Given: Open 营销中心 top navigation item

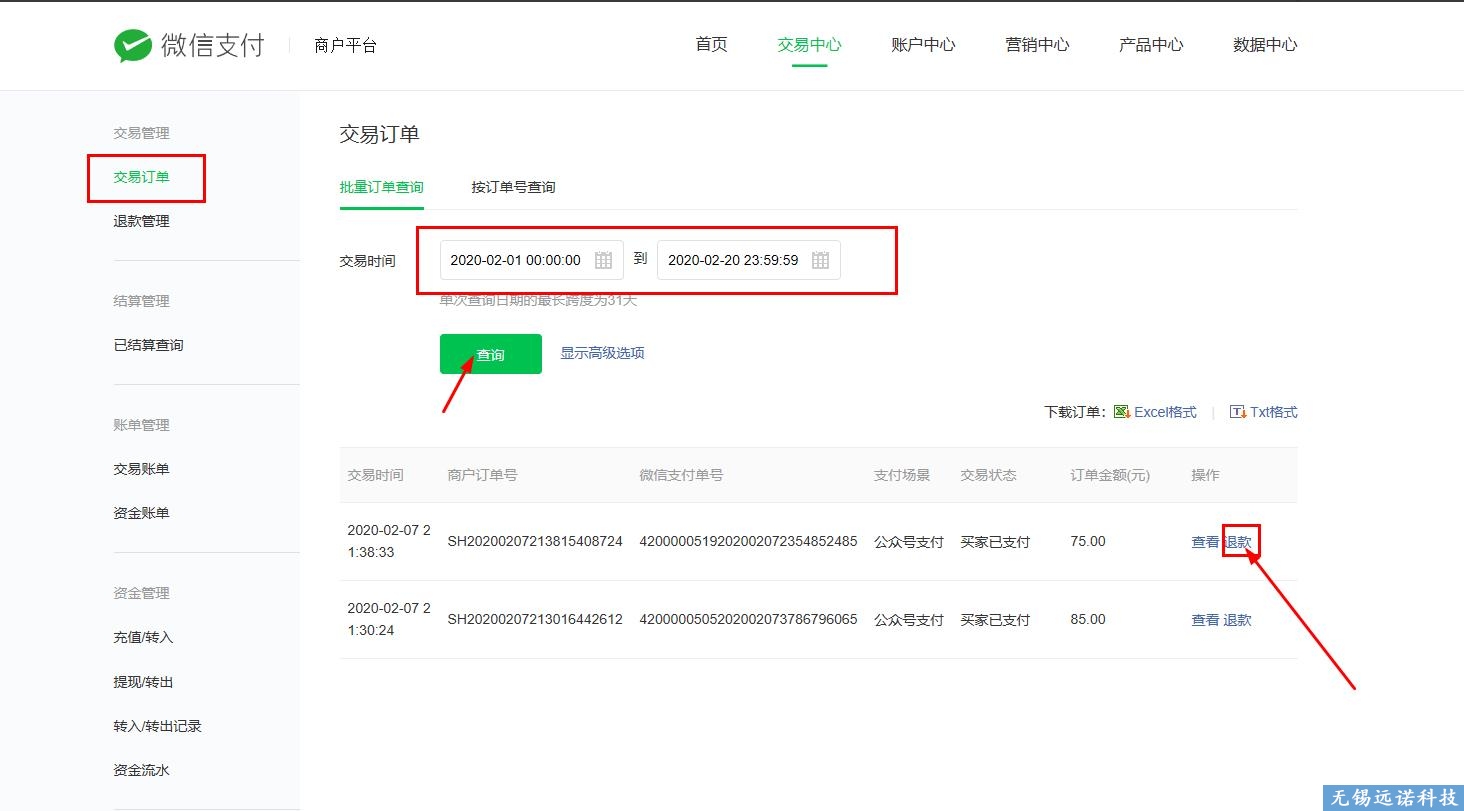Looking at the screenshot, I should (1037, 45).
